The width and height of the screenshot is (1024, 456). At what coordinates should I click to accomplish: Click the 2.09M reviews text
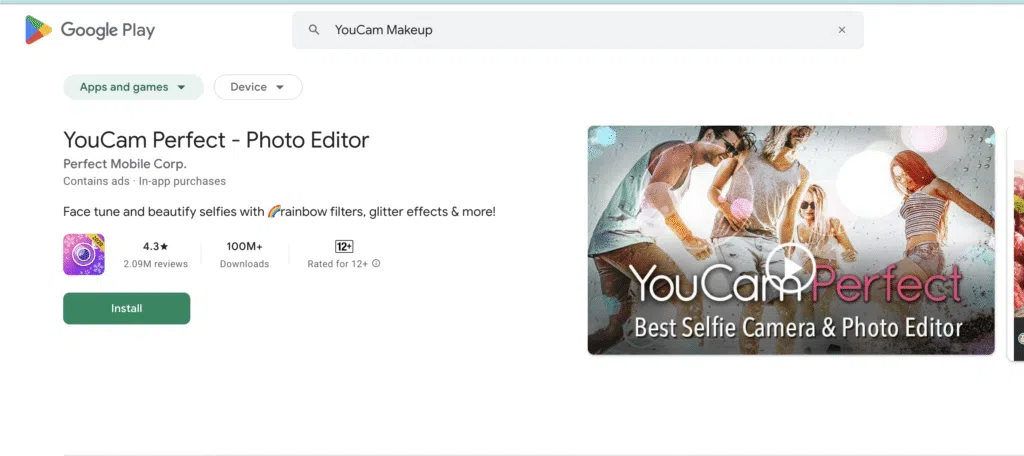coord(155,264)
